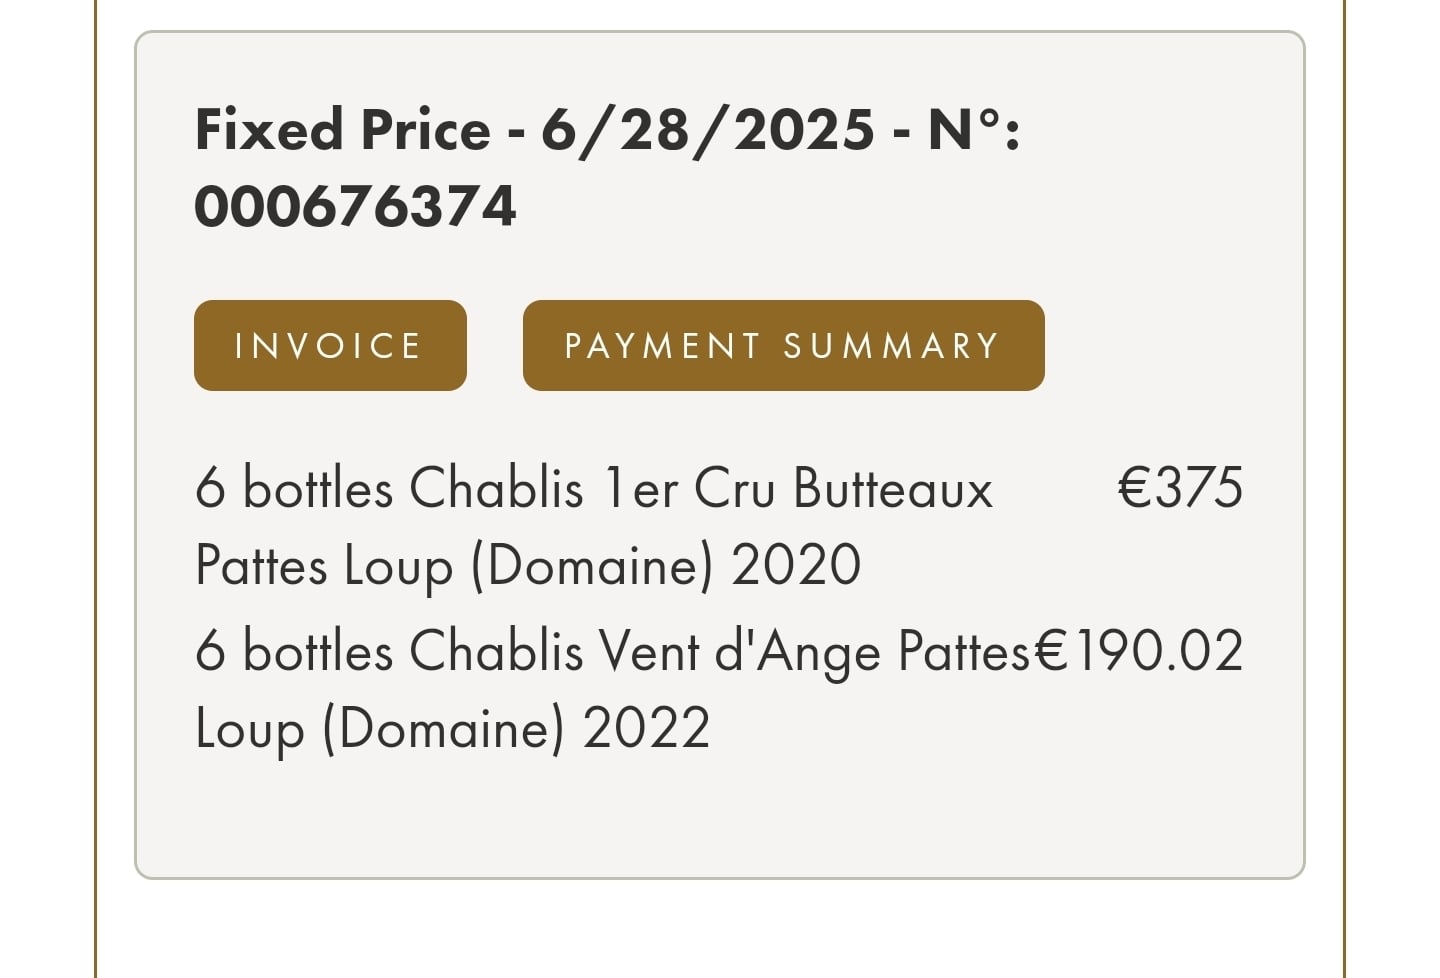Click the "6 bottles" quantity in the first item
This screenshot has width=1440, height=978.
(294, 488)
